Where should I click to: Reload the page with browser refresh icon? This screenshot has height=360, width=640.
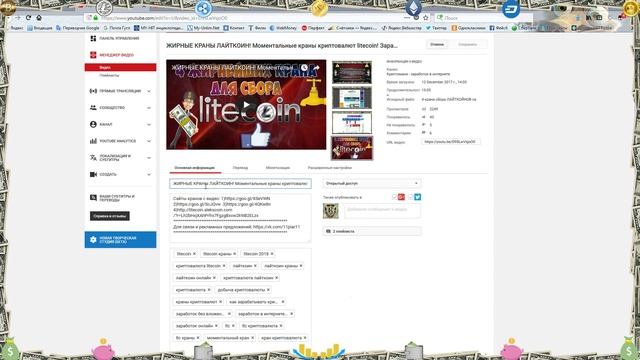pos(28,18)
